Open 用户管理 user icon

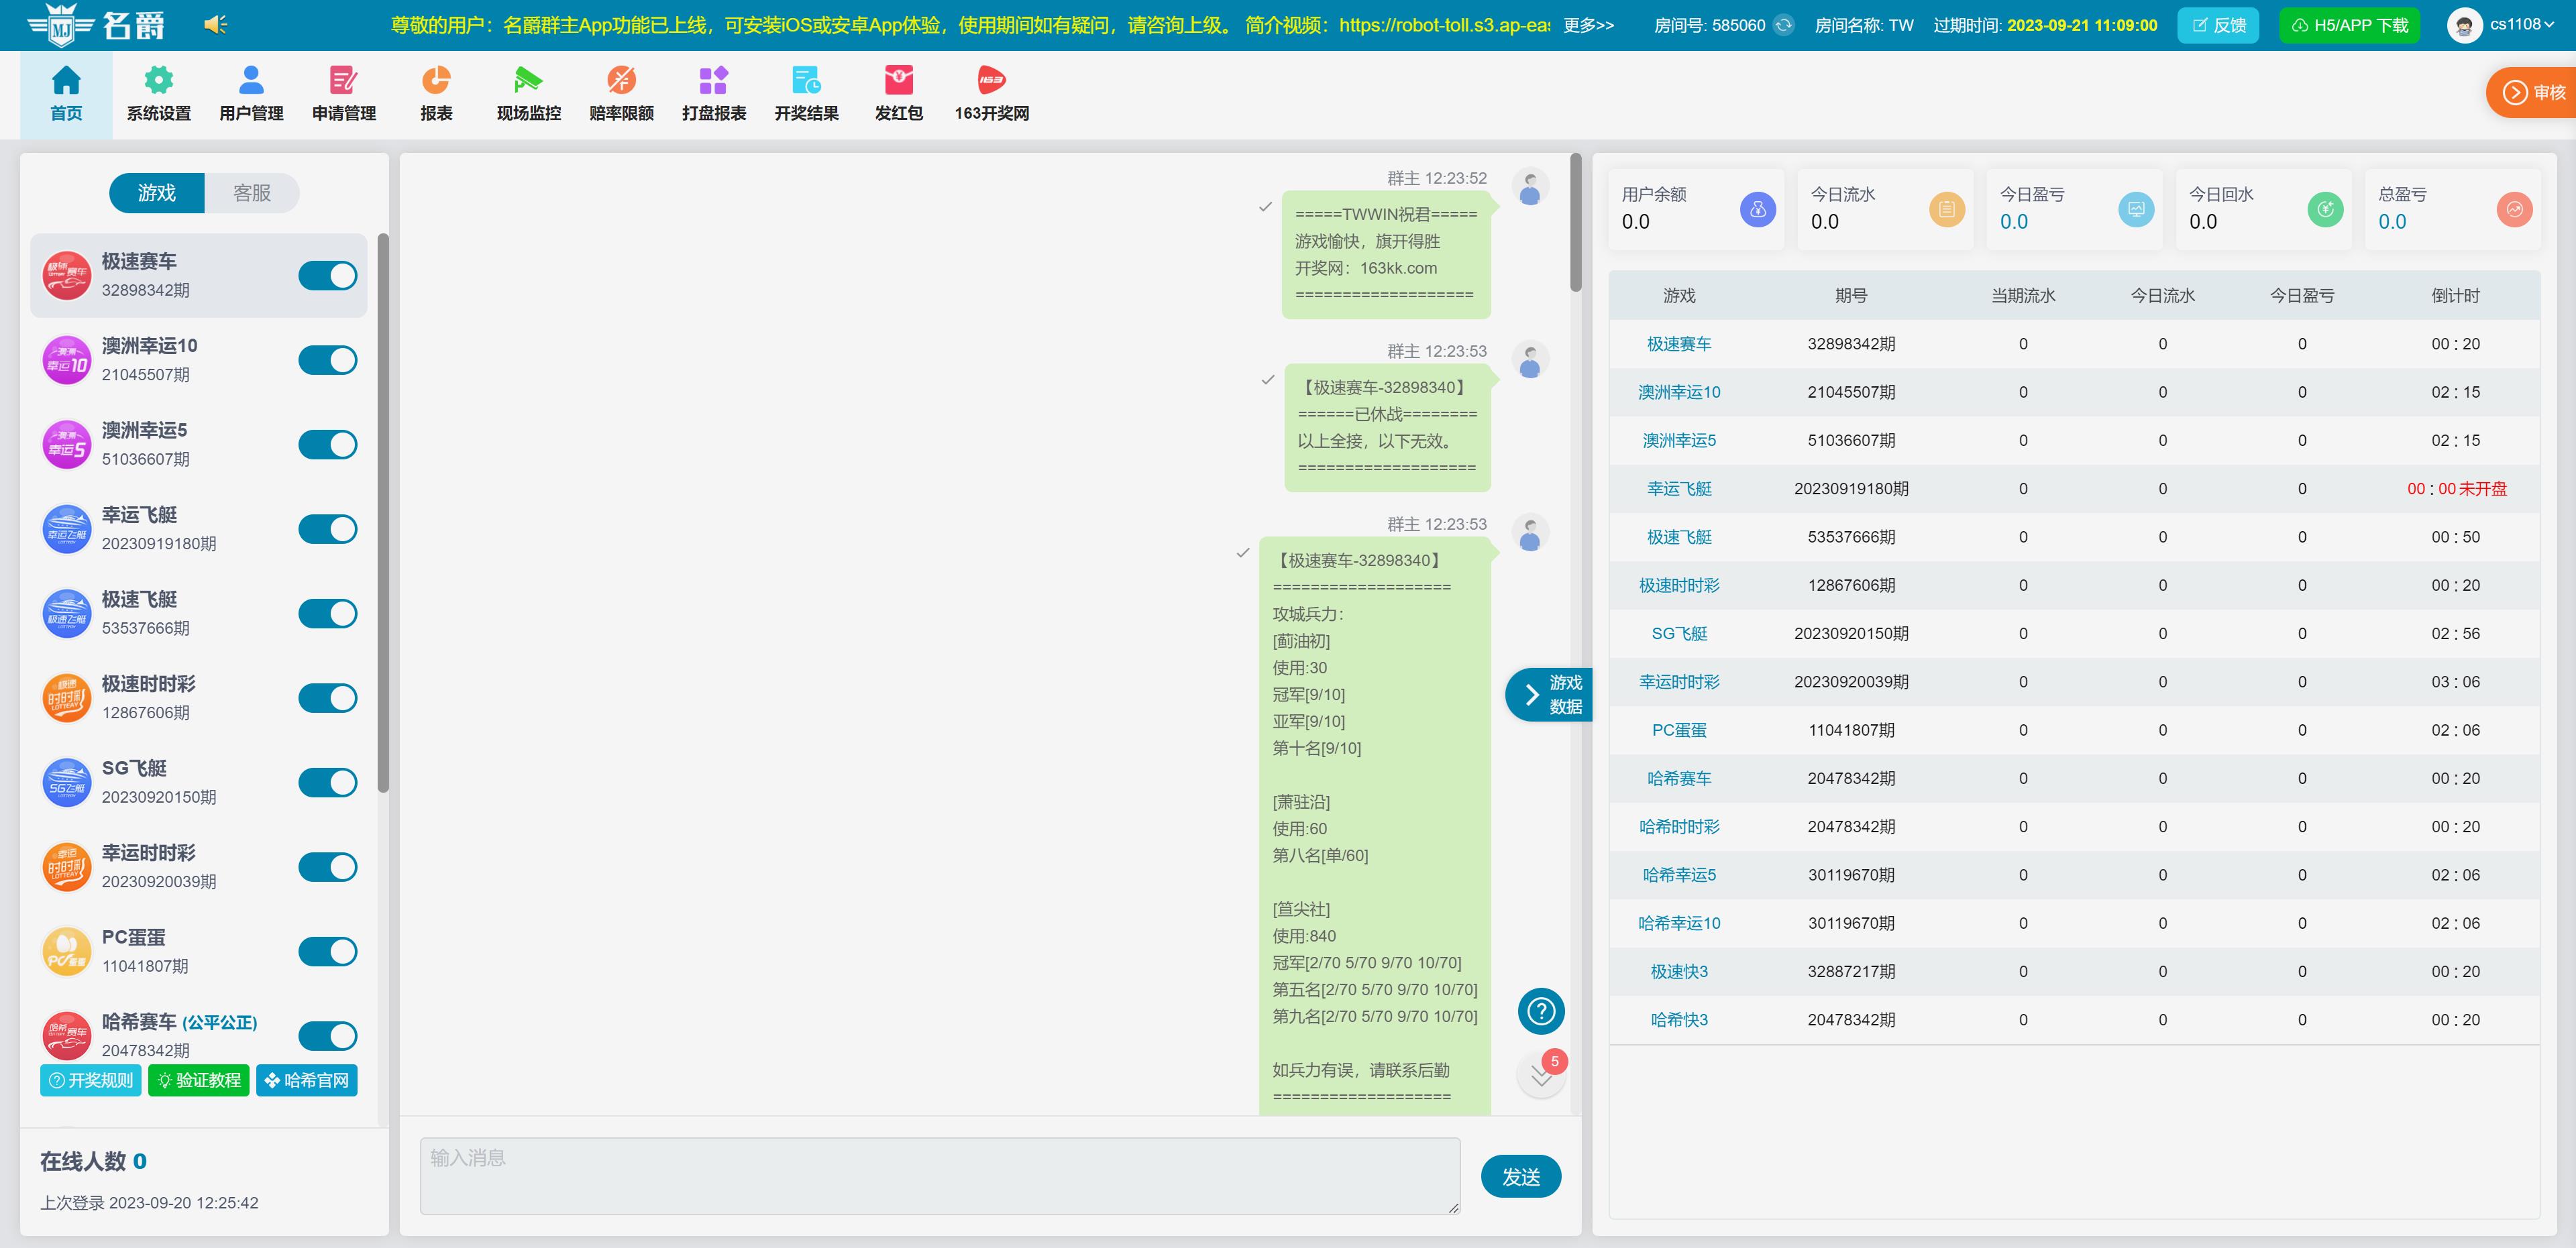(251, 80)
